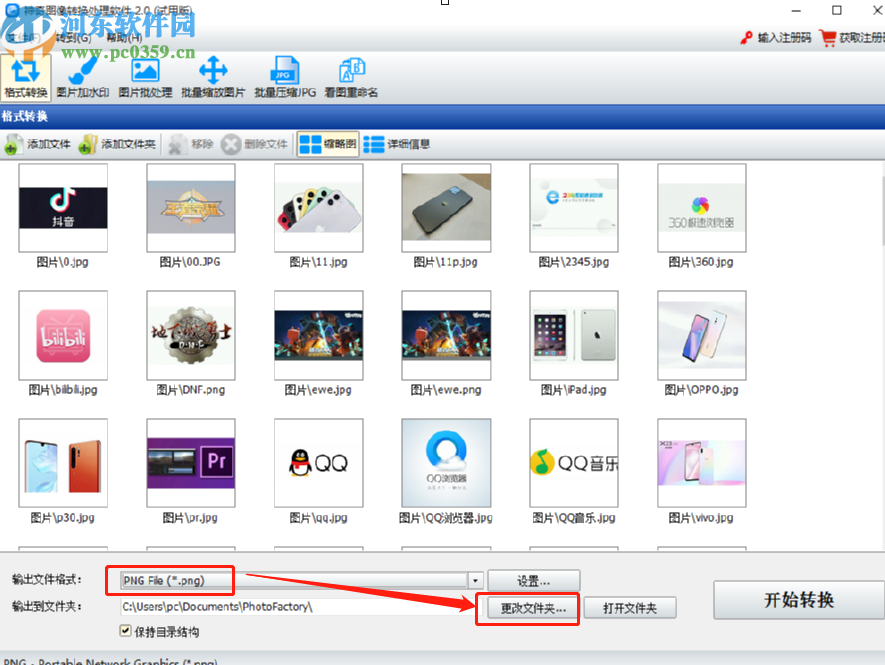The height and width of the screenshot is (665, 885).
Task: Click the file name label 图片\DNF.png
Action: click(191, 390)
